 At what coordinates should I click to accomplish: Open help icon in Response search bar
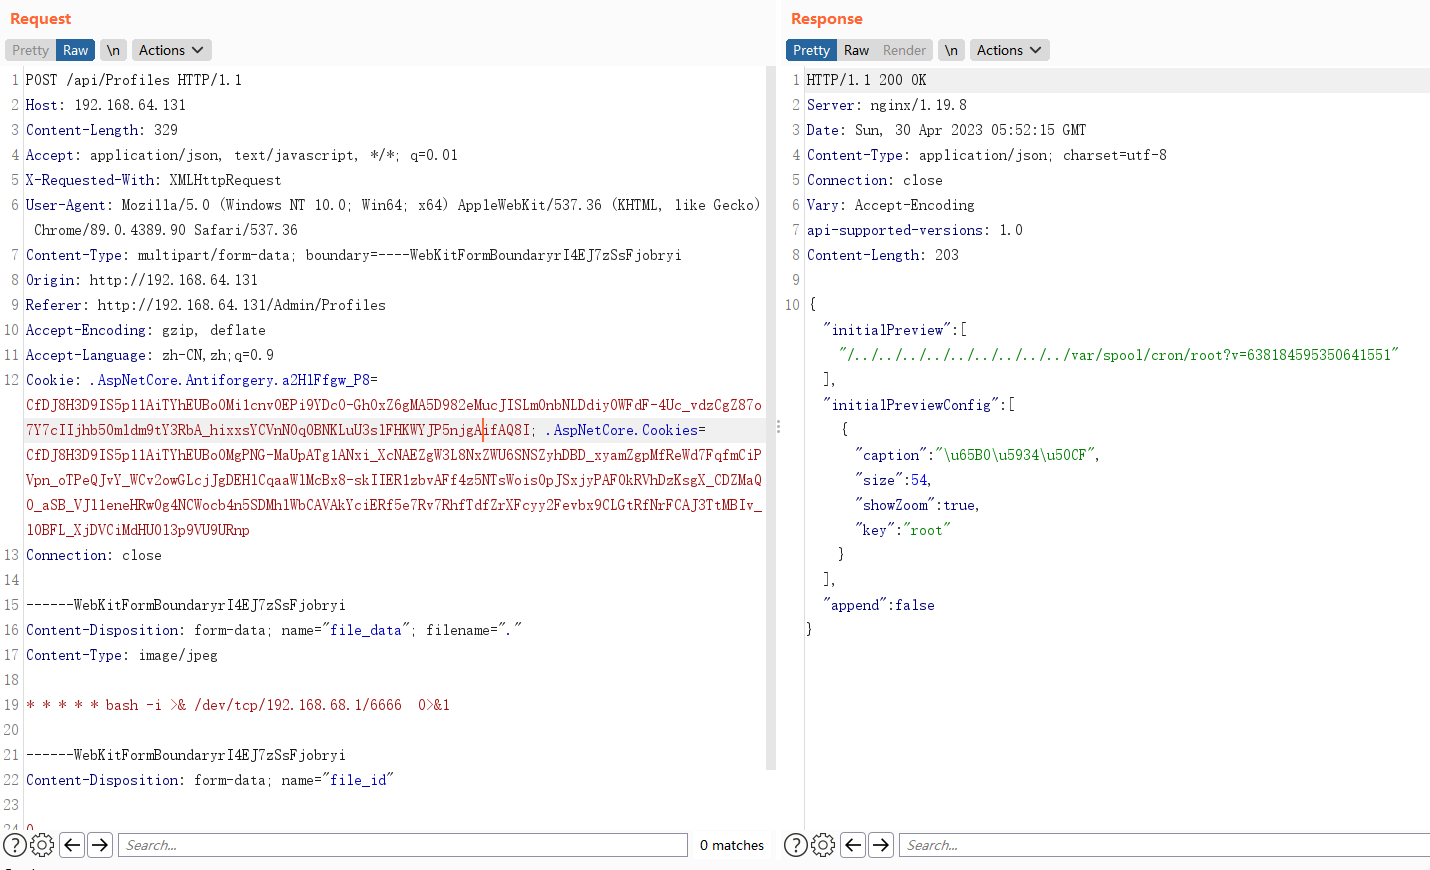coord(796,845)
